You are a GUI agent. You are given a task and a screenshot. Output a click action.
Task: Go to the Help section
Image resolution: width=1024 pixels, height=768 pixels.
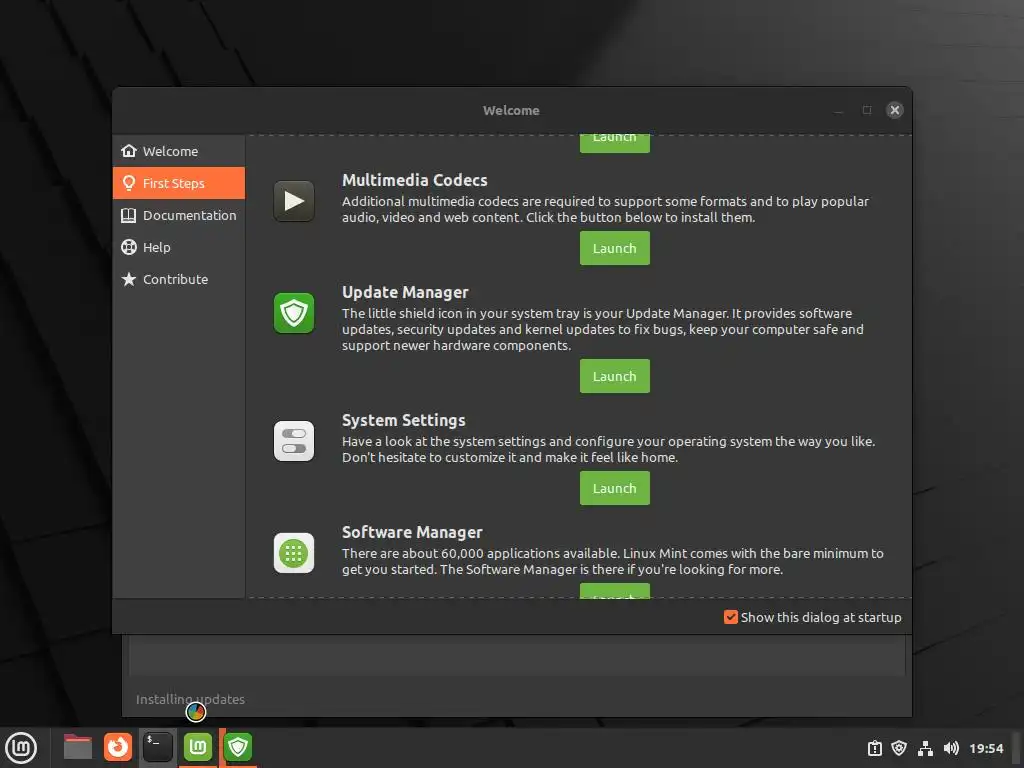click(178, 247)
